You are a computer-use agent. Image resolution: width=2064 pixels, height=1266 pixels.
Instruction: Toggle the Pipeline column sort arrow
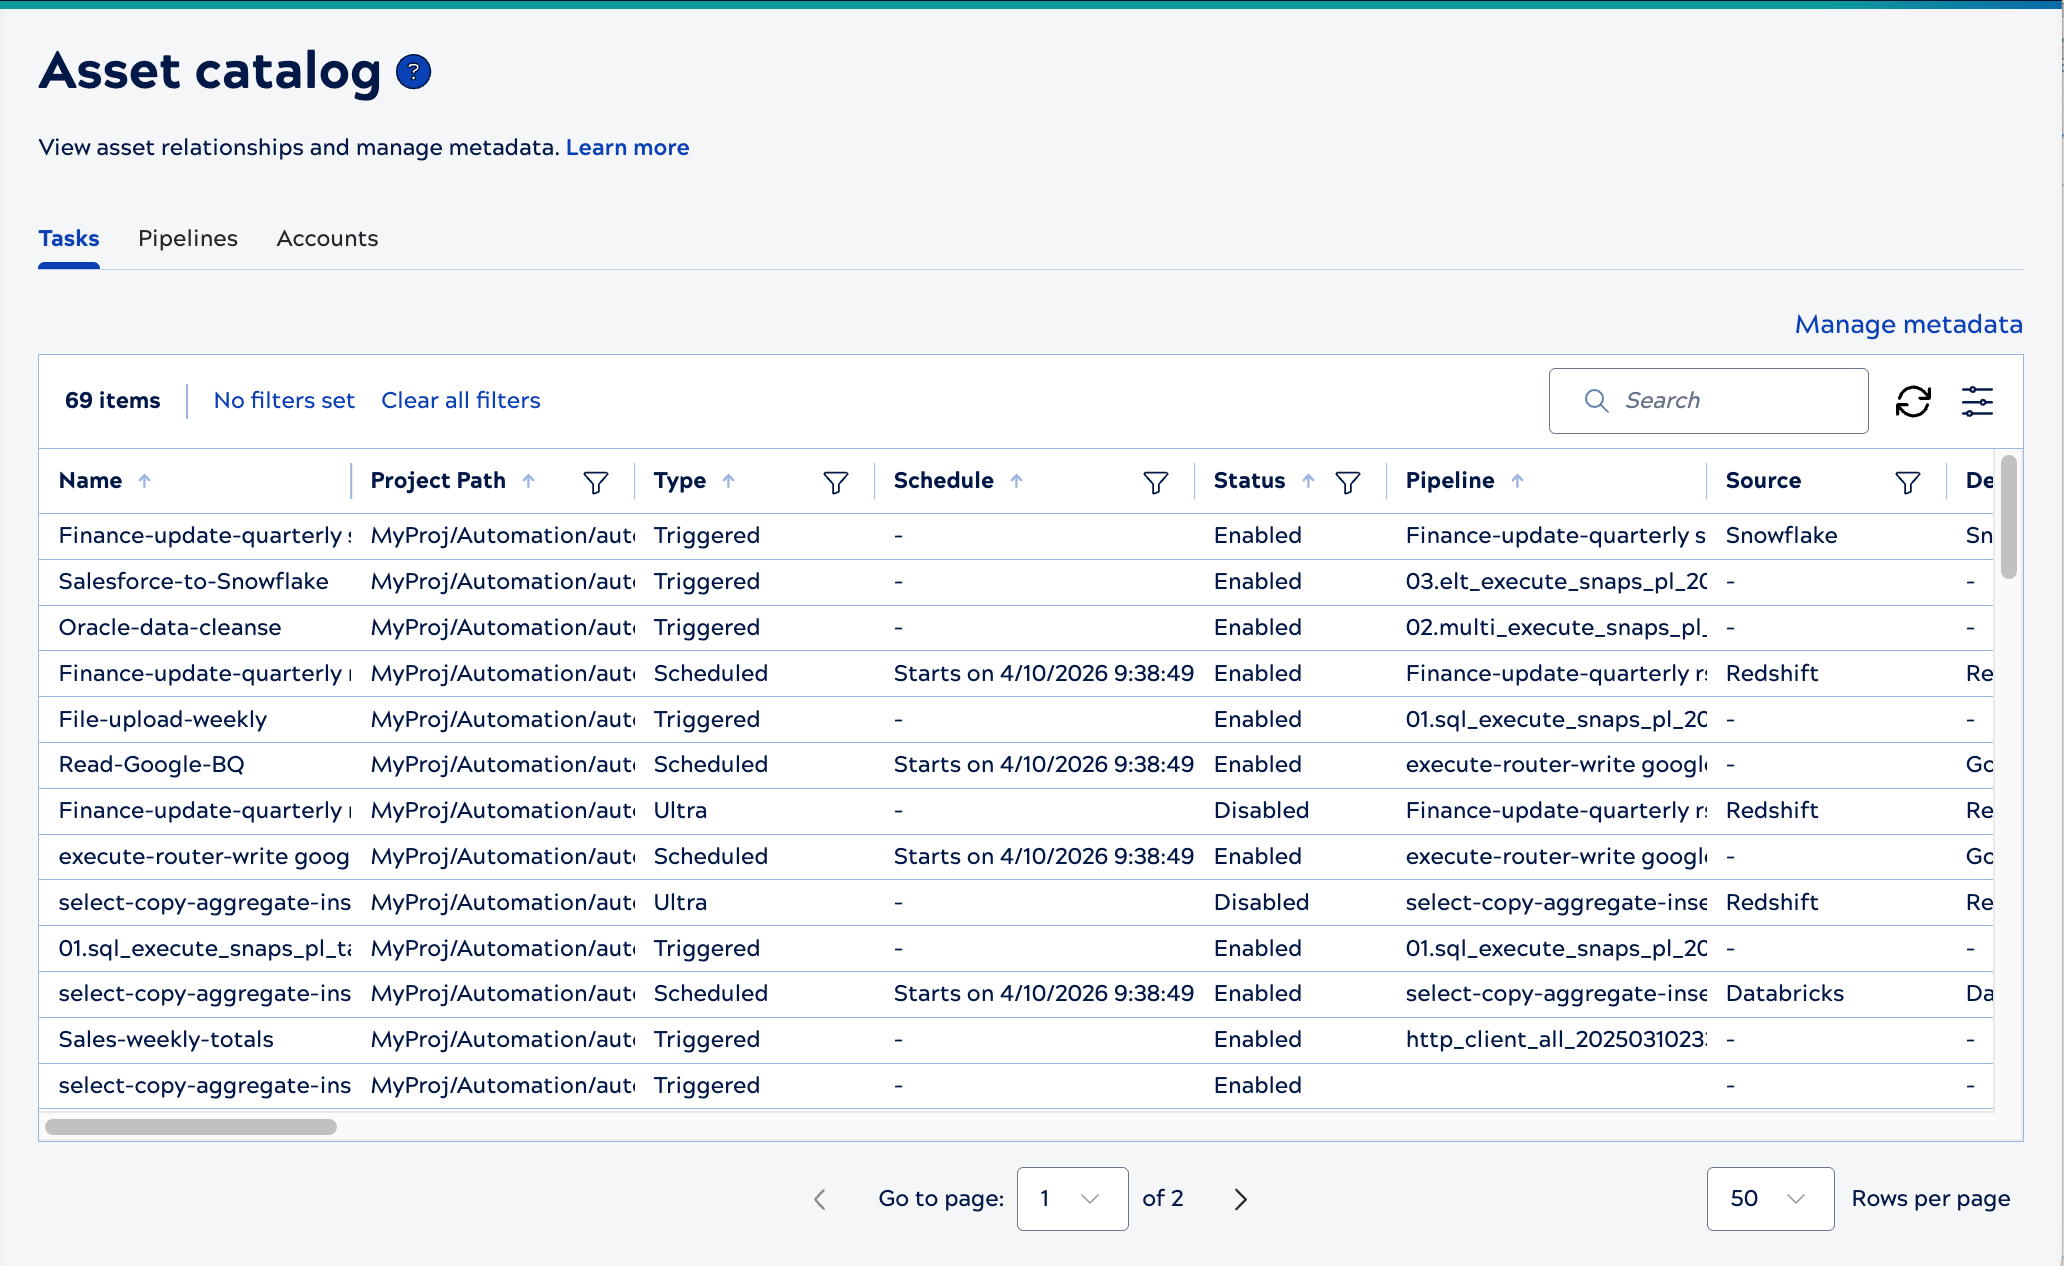pos(1518,481)
